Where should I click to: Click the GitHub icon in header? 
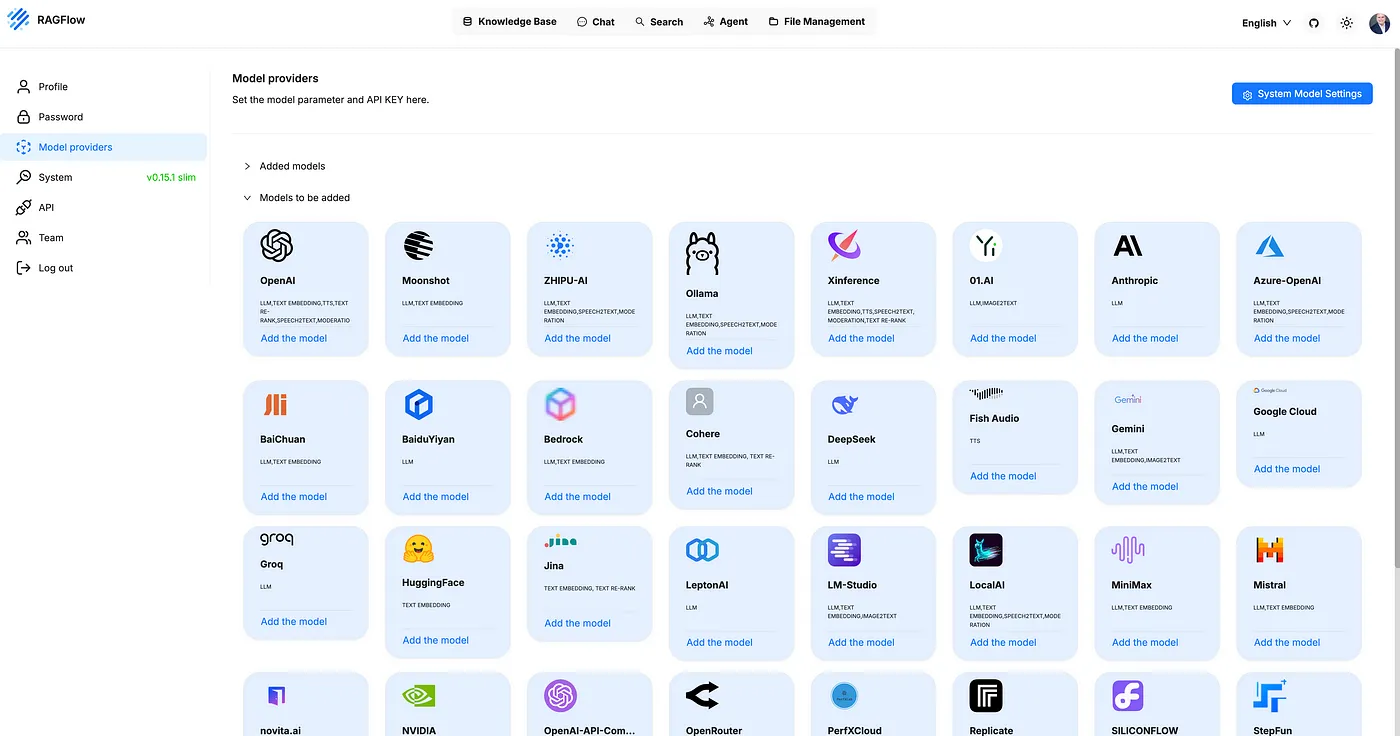[x=1314, y=23]
